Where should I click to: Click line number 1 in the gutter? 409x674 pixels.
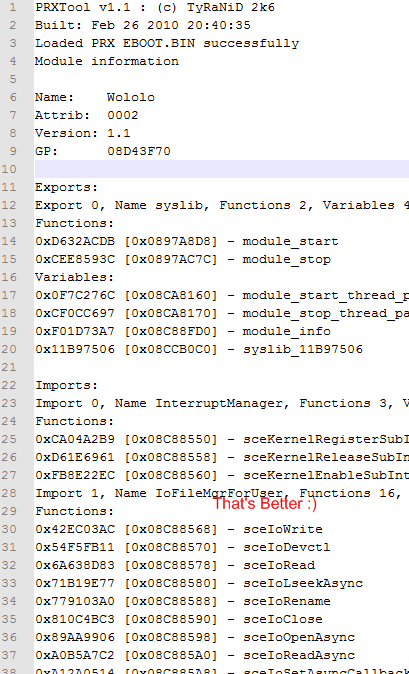tap(12, 7)
